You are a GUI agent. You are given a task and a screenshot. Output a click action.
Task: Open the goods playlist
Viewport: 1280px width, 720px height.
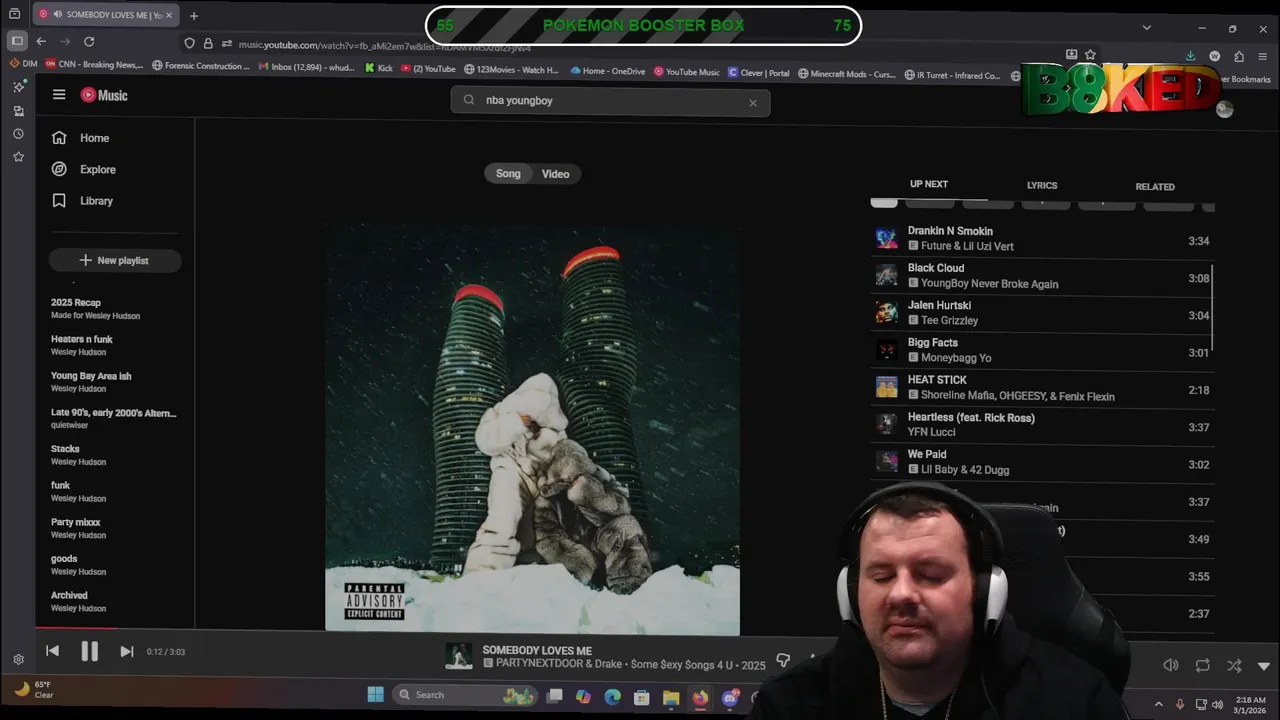click(78, 565)
